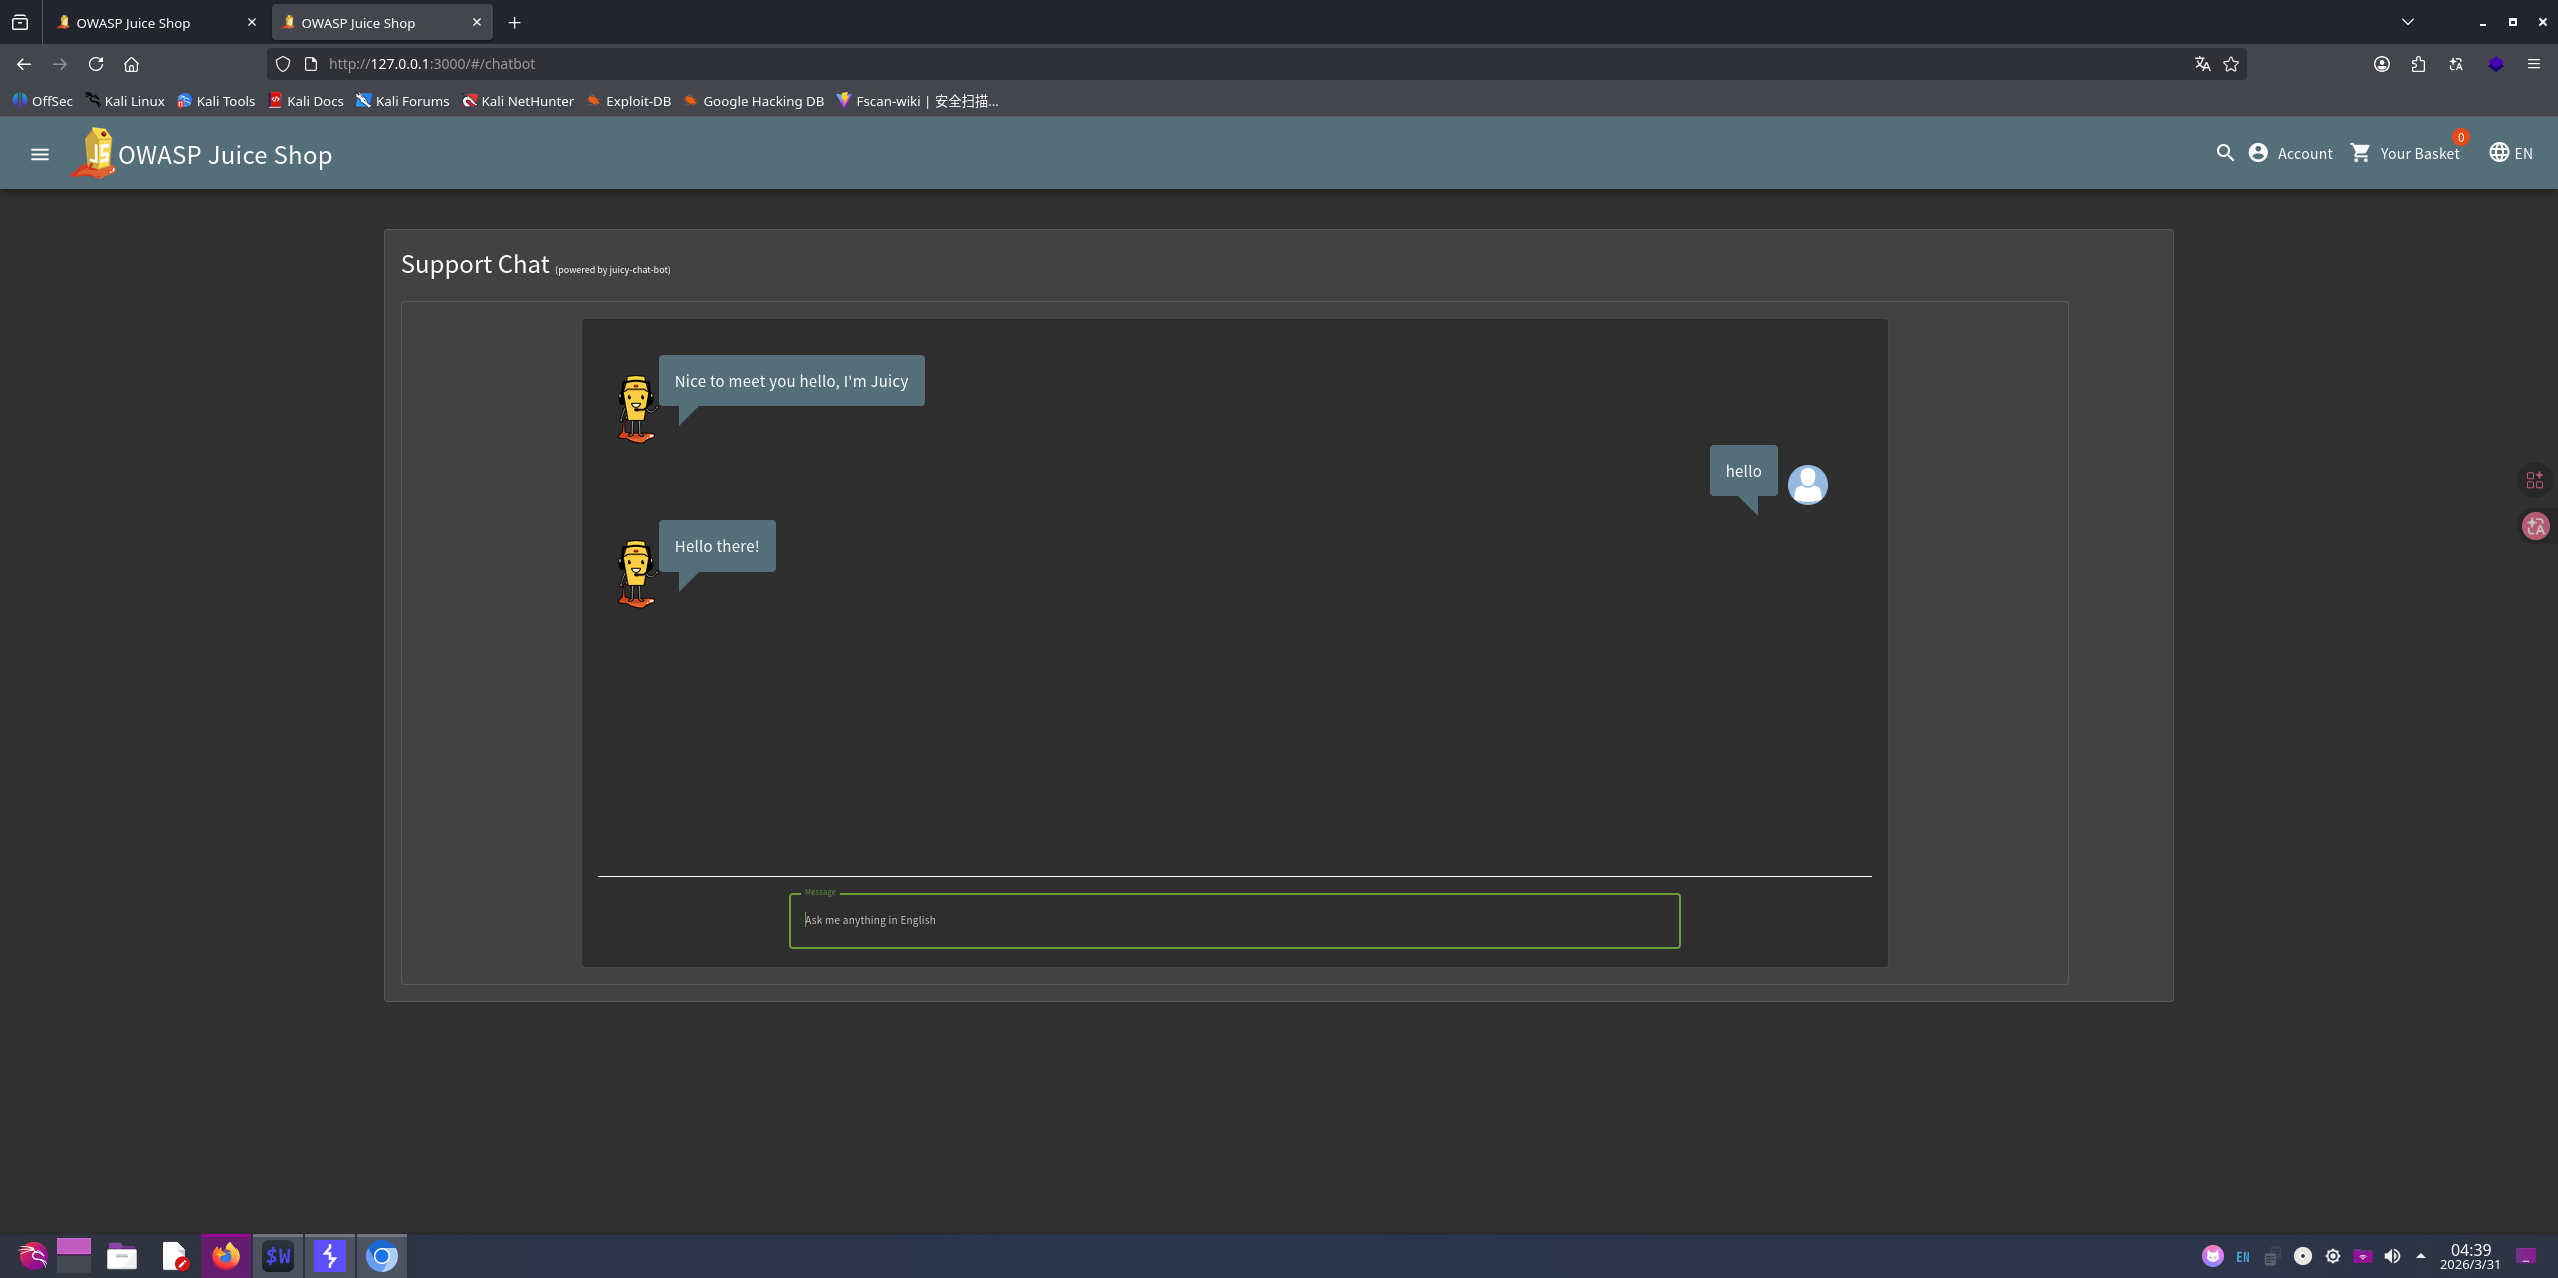The image size is (2558, 1278).
Task: Open the Exploit-DB bookmark
Action: [628, 101]
